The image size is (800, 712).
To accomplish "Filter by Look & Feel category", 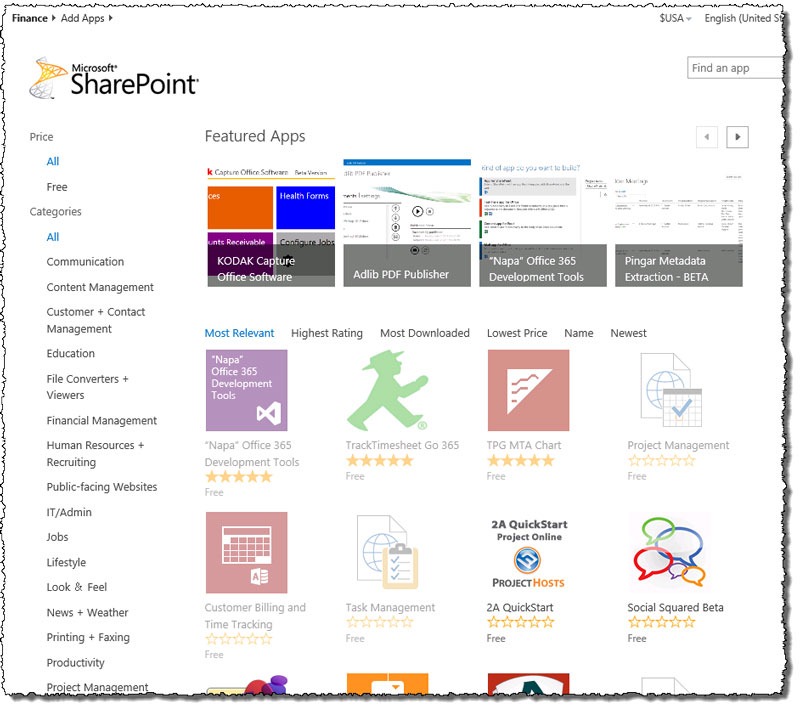I will (77, 587).
